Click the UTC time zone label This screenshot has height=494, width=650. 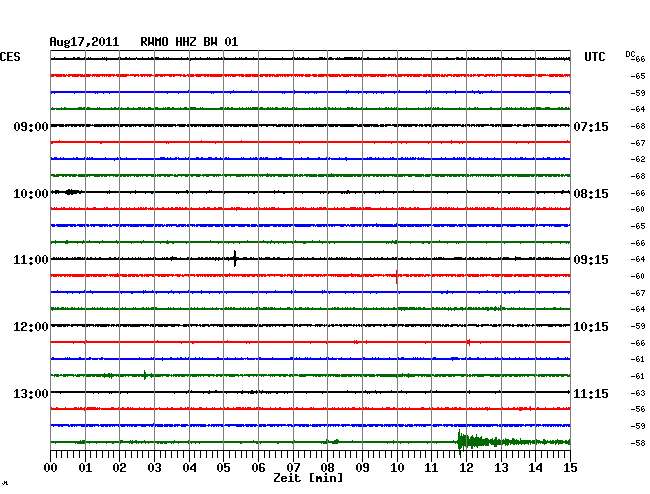[594, 57]
